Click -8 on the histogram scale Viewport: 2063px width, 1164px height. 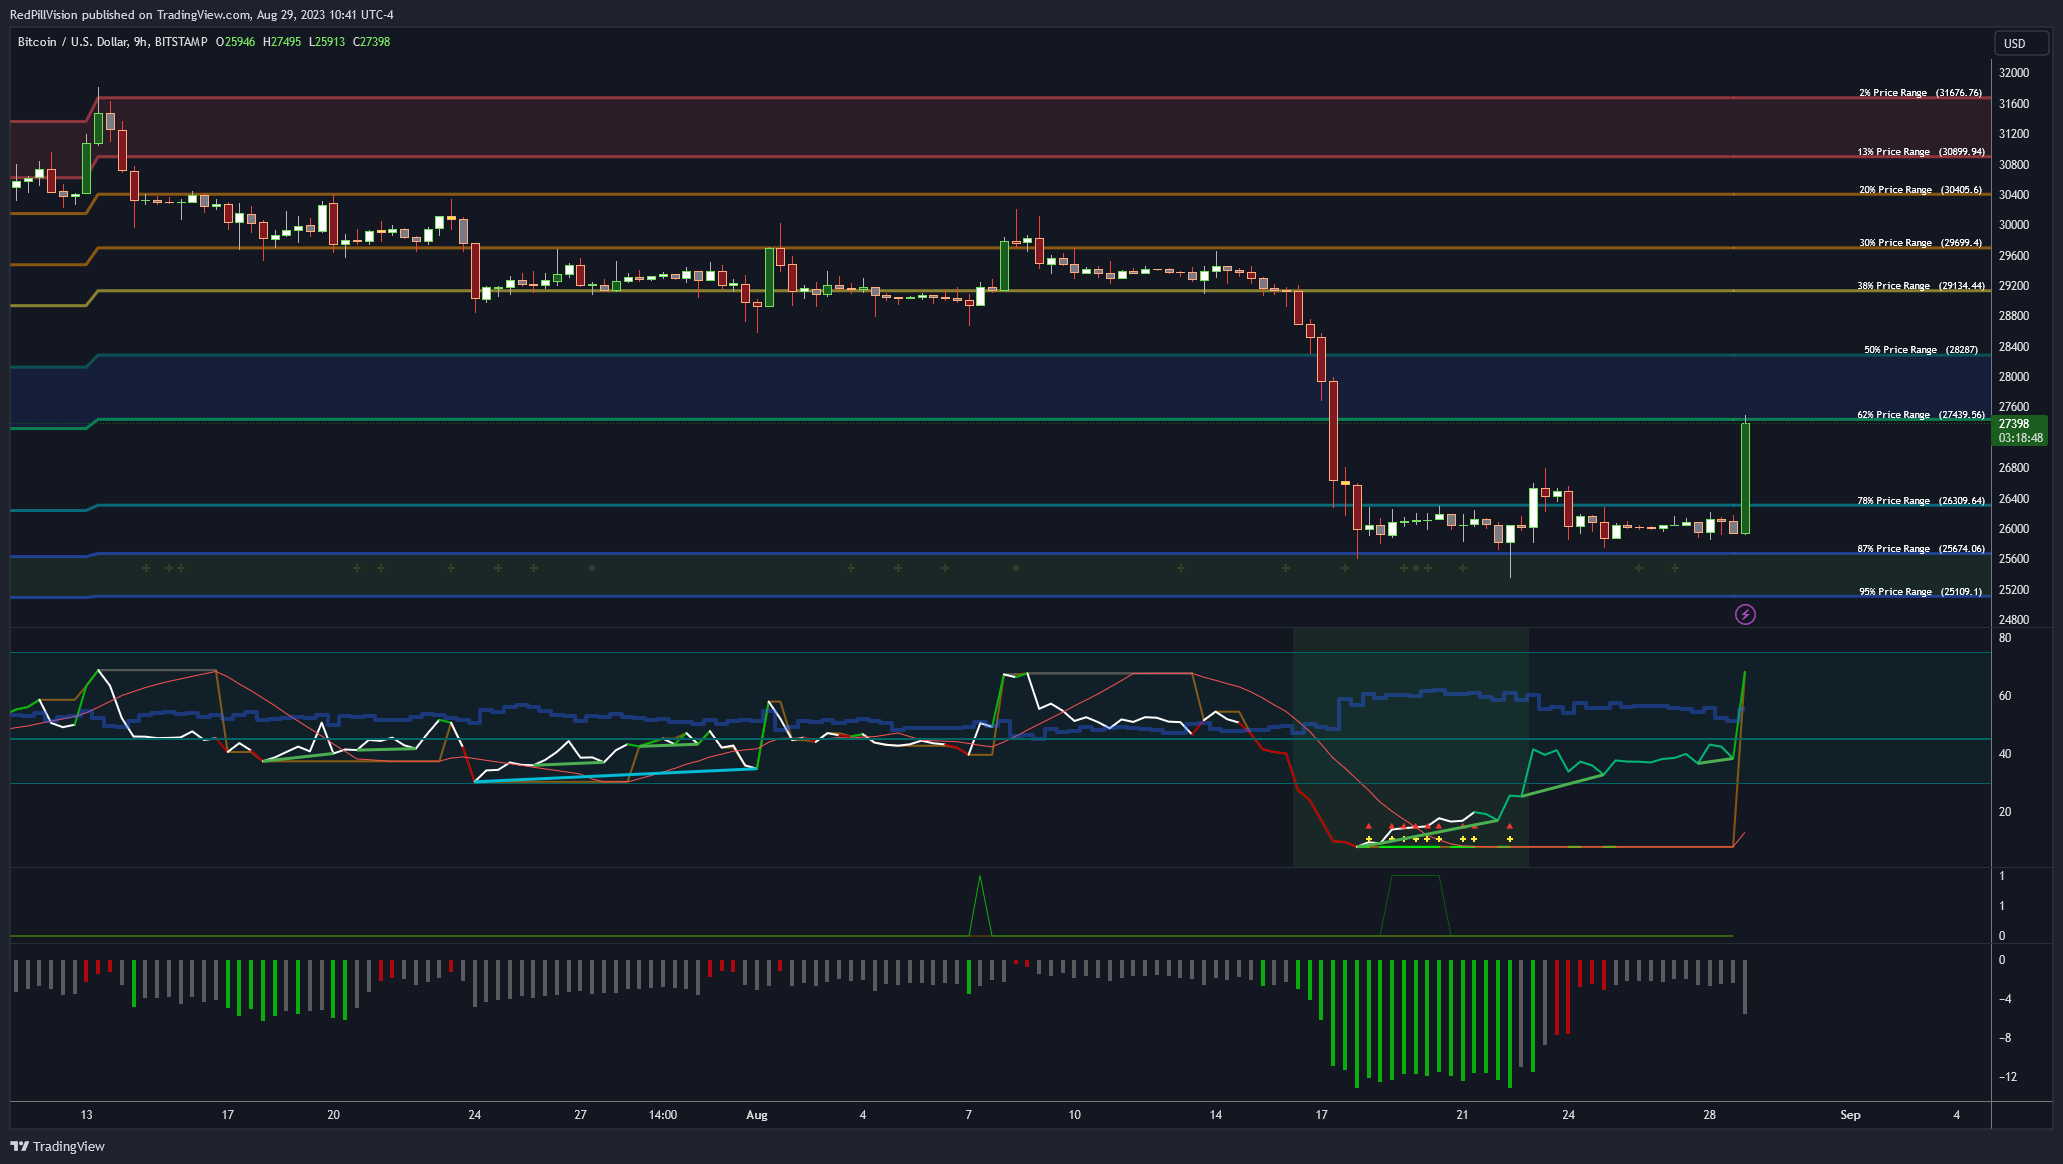point(2005,1038)
